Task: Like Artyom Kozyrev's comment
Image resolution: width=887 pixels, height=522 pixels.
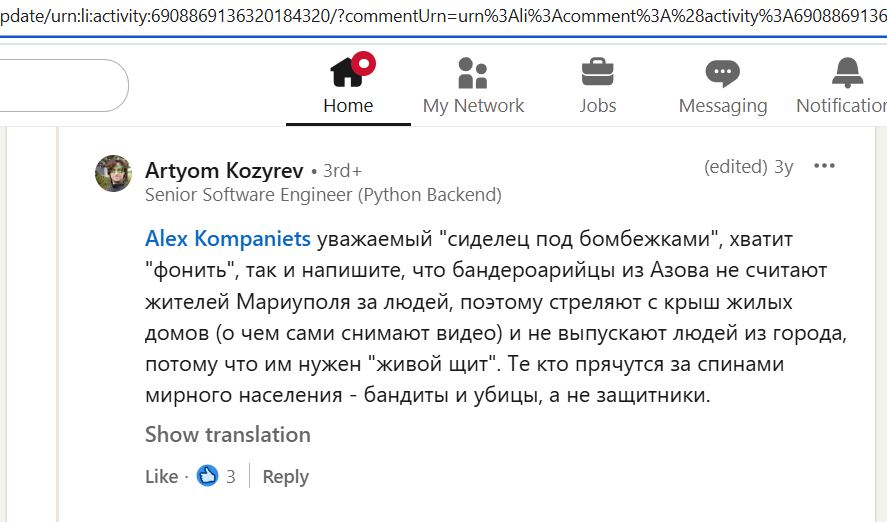Action: (x=161, y=477)
